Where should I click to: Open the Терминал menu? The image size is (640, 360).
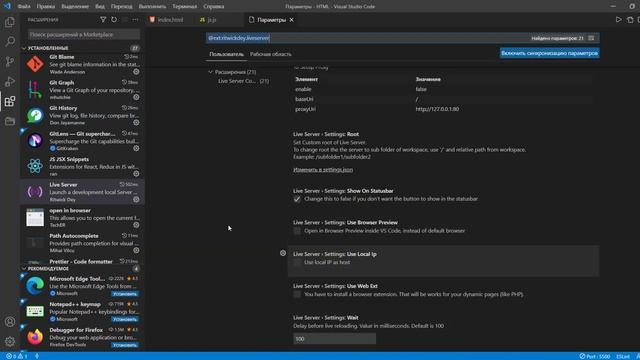click(184, 7)
